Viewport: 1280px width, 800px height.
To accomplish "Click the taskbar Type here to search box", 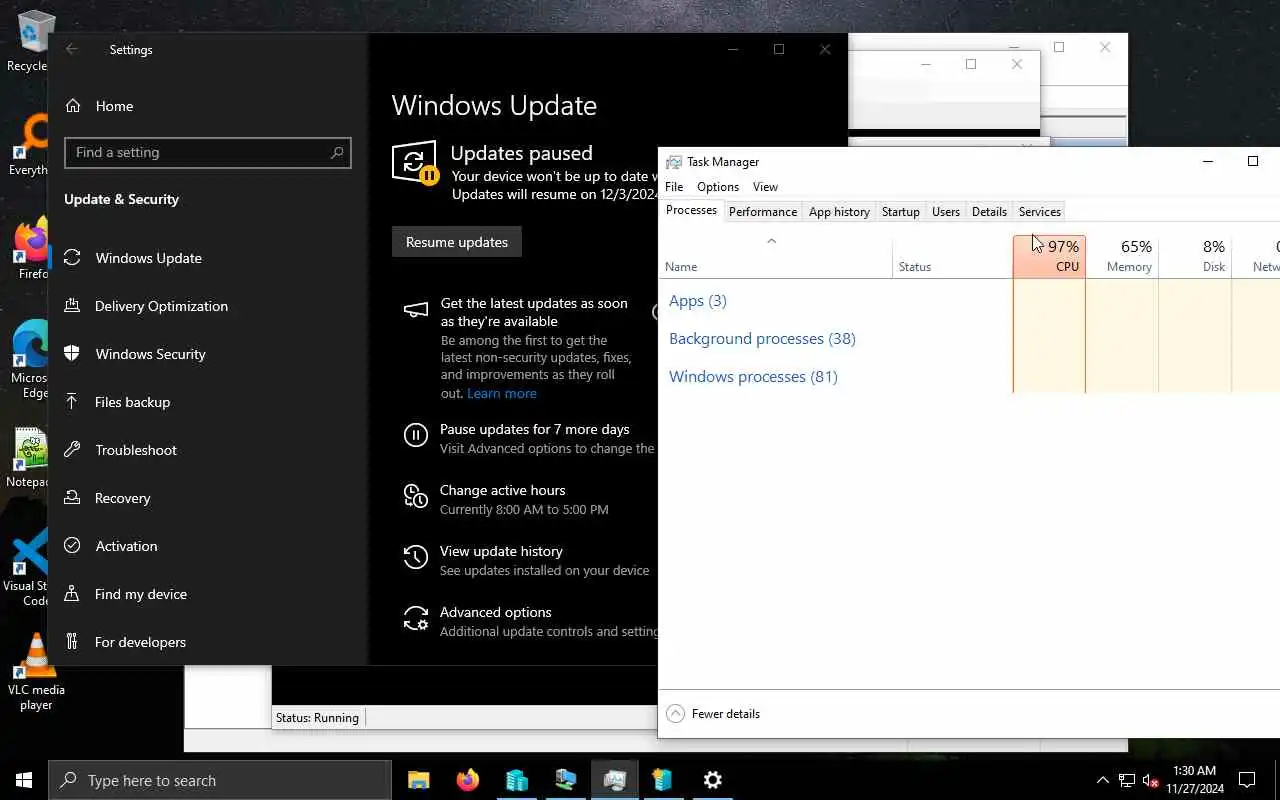I will tap(220, 780).
